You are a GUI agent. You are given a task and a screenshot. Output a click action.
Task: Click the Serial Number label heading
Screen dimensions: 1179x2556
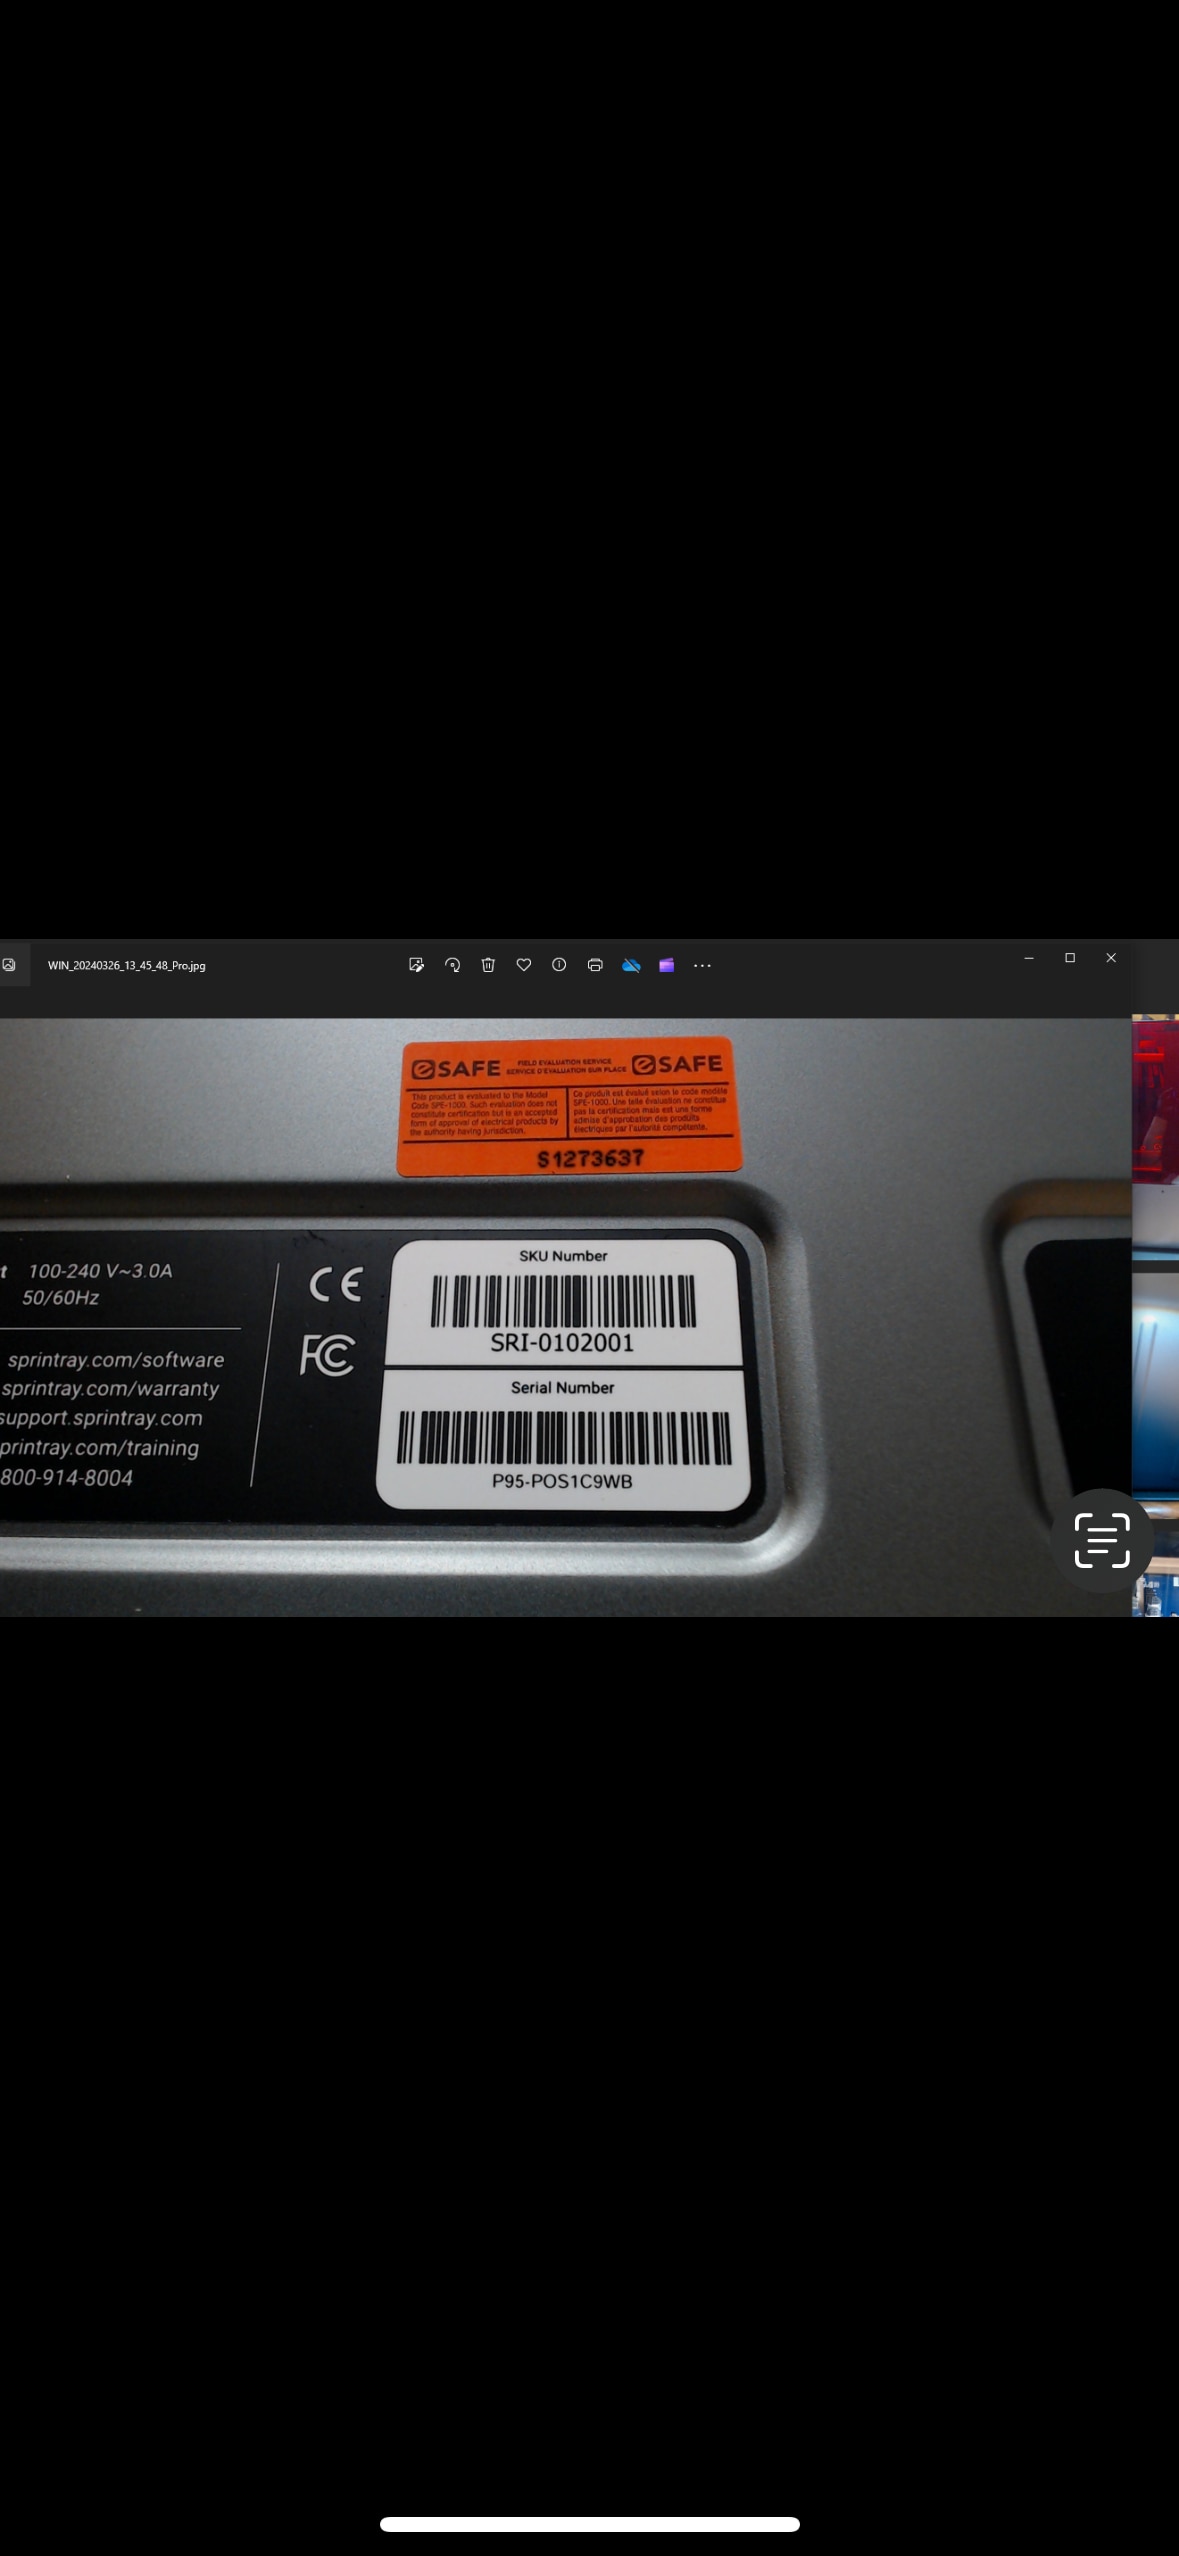(x=562, y=1388)
